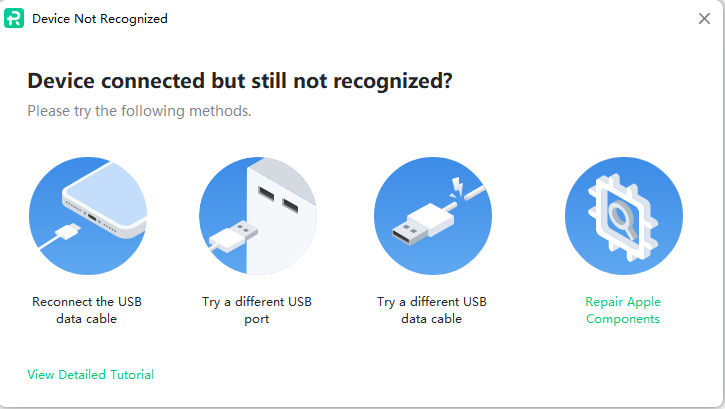Click the green app logo in title bar
This screenshot has width=725, height=409.
coord(15,18)
